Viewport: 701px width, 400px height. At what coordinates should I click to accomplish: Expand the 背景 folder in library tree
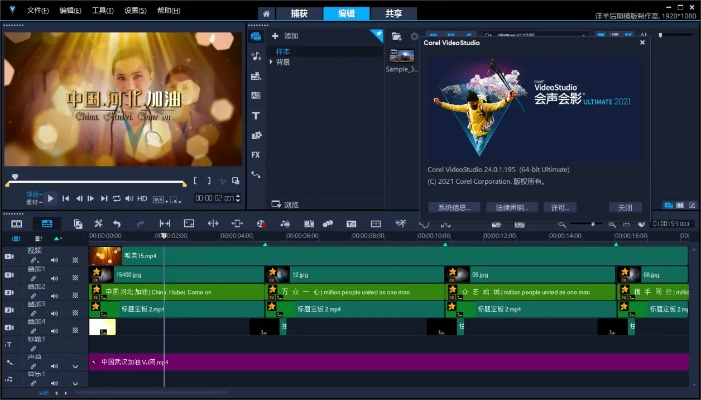click(271, 61)
